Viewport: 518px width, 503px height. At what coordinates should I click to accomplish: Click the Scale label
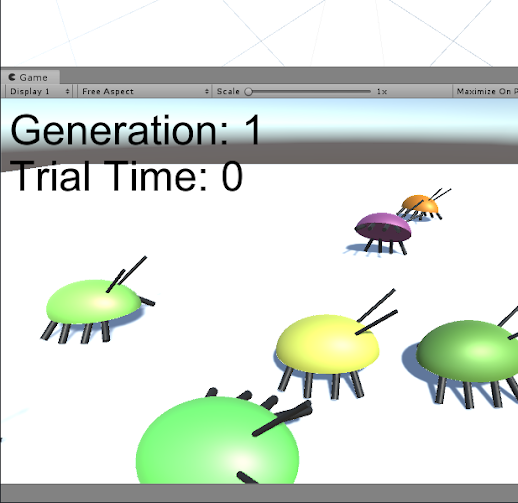pyautogui.click(x=228, y=91)
